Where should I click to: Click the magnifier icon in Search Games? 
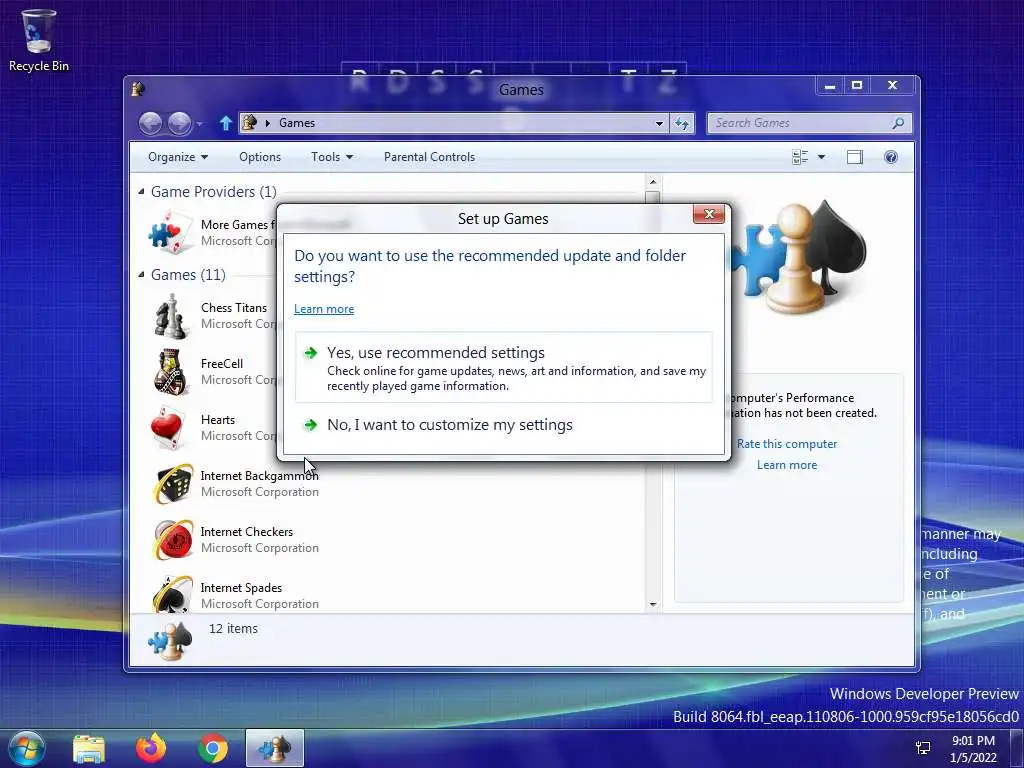[x=898, y=123]
